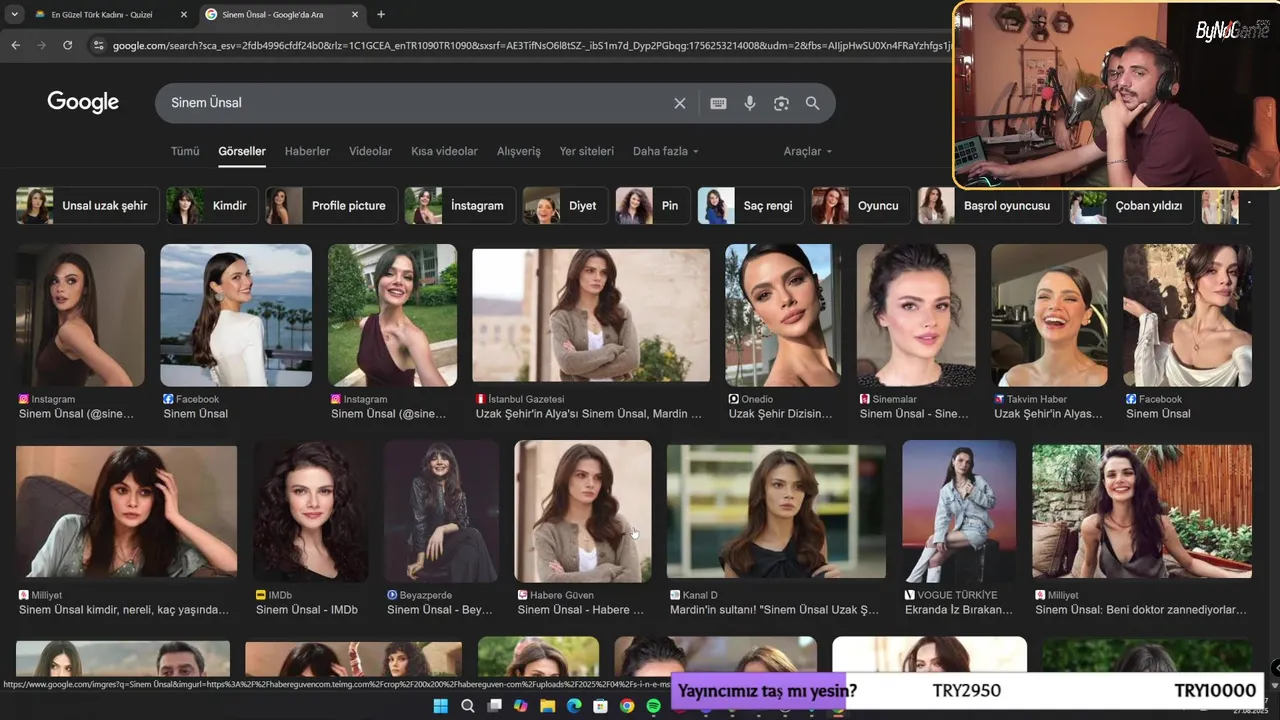Viewport: 1280px width, 720px height.
Task: Select the Videolar search tab
Action: (x=370, y=151)
